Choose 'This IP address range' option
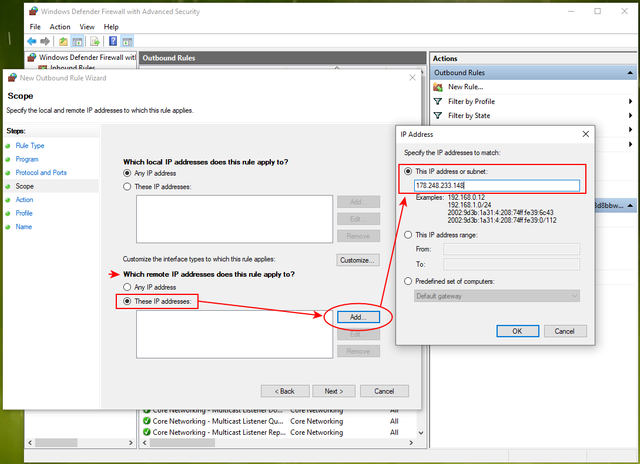Screen dimensions: 640x464 pos(408,235)
